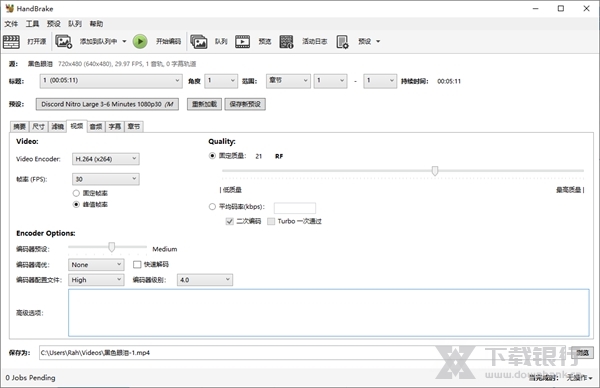Click the Add to Queue image icon
This screenshot has width=600, height=388.
tap(64, 41)
